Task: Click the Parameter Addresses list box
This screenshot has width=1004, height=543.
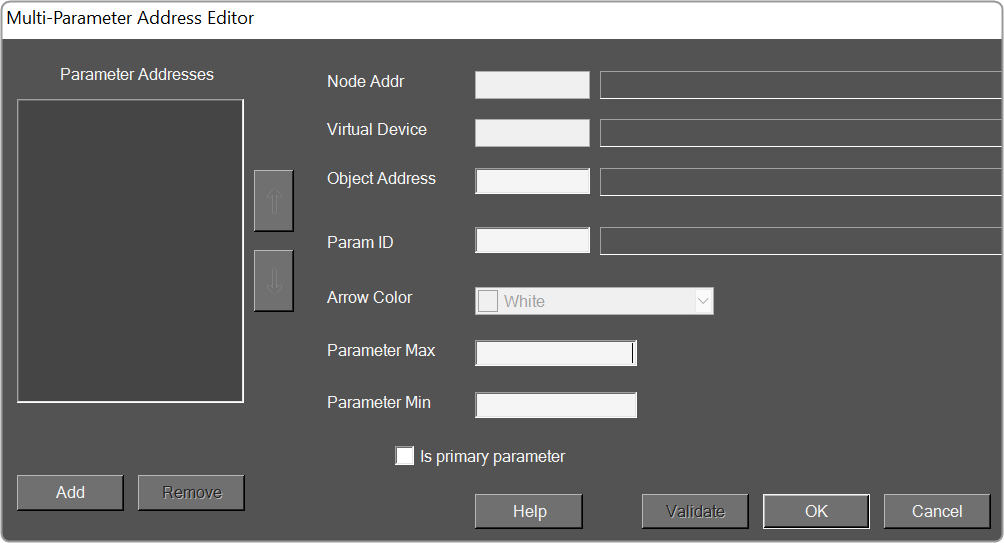Action: click(x=130, y=250)
